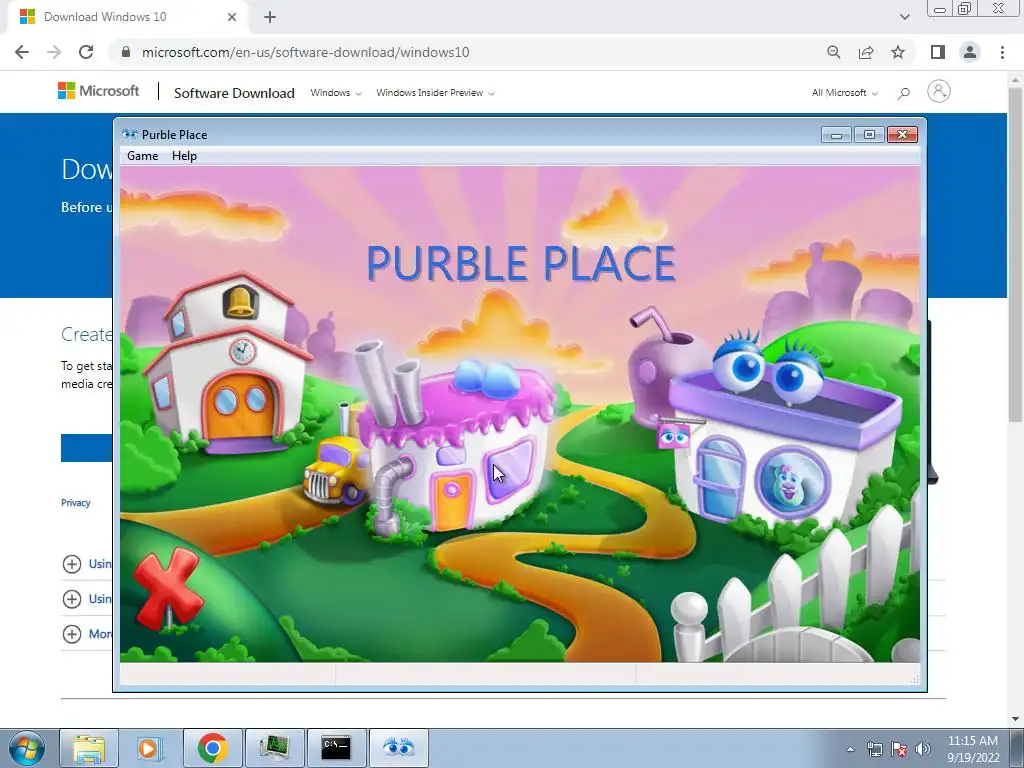Click the Microsoft logo
Screen dimensions: 1024x768
(x=99, y=91)
